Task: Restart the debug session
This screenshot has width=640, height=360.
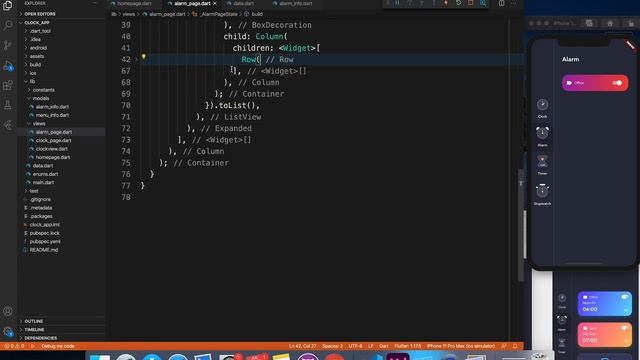Action: (x=458, y=3)
